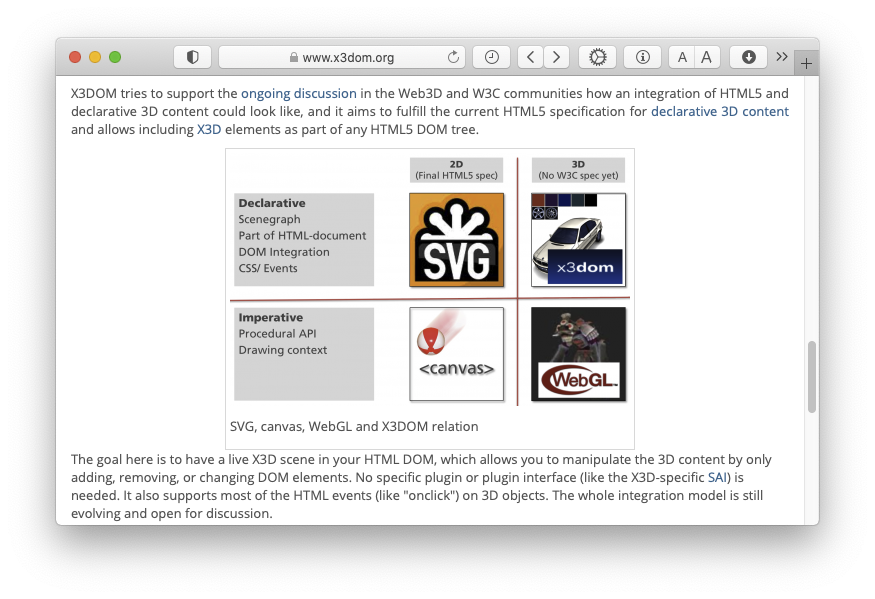Follow the 'declarative 3D content' link
Screen dimensions: 875x599
point(719,111)
